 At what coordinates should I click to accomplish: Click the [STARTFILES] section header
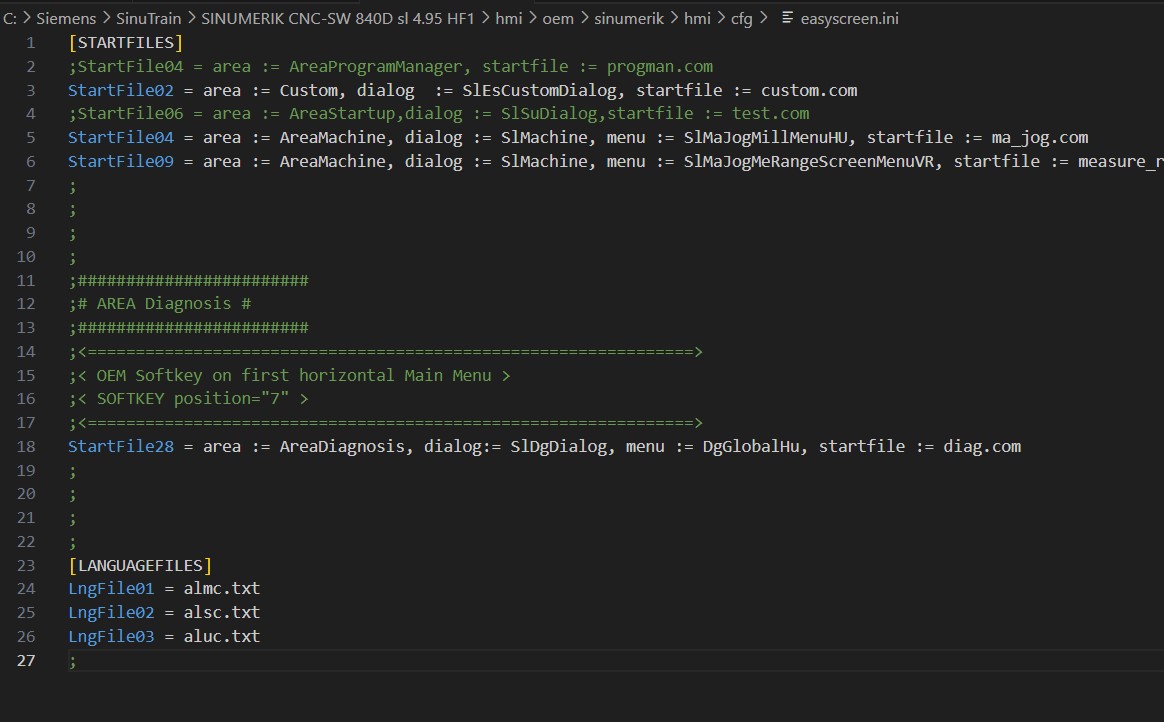point(125,43)
